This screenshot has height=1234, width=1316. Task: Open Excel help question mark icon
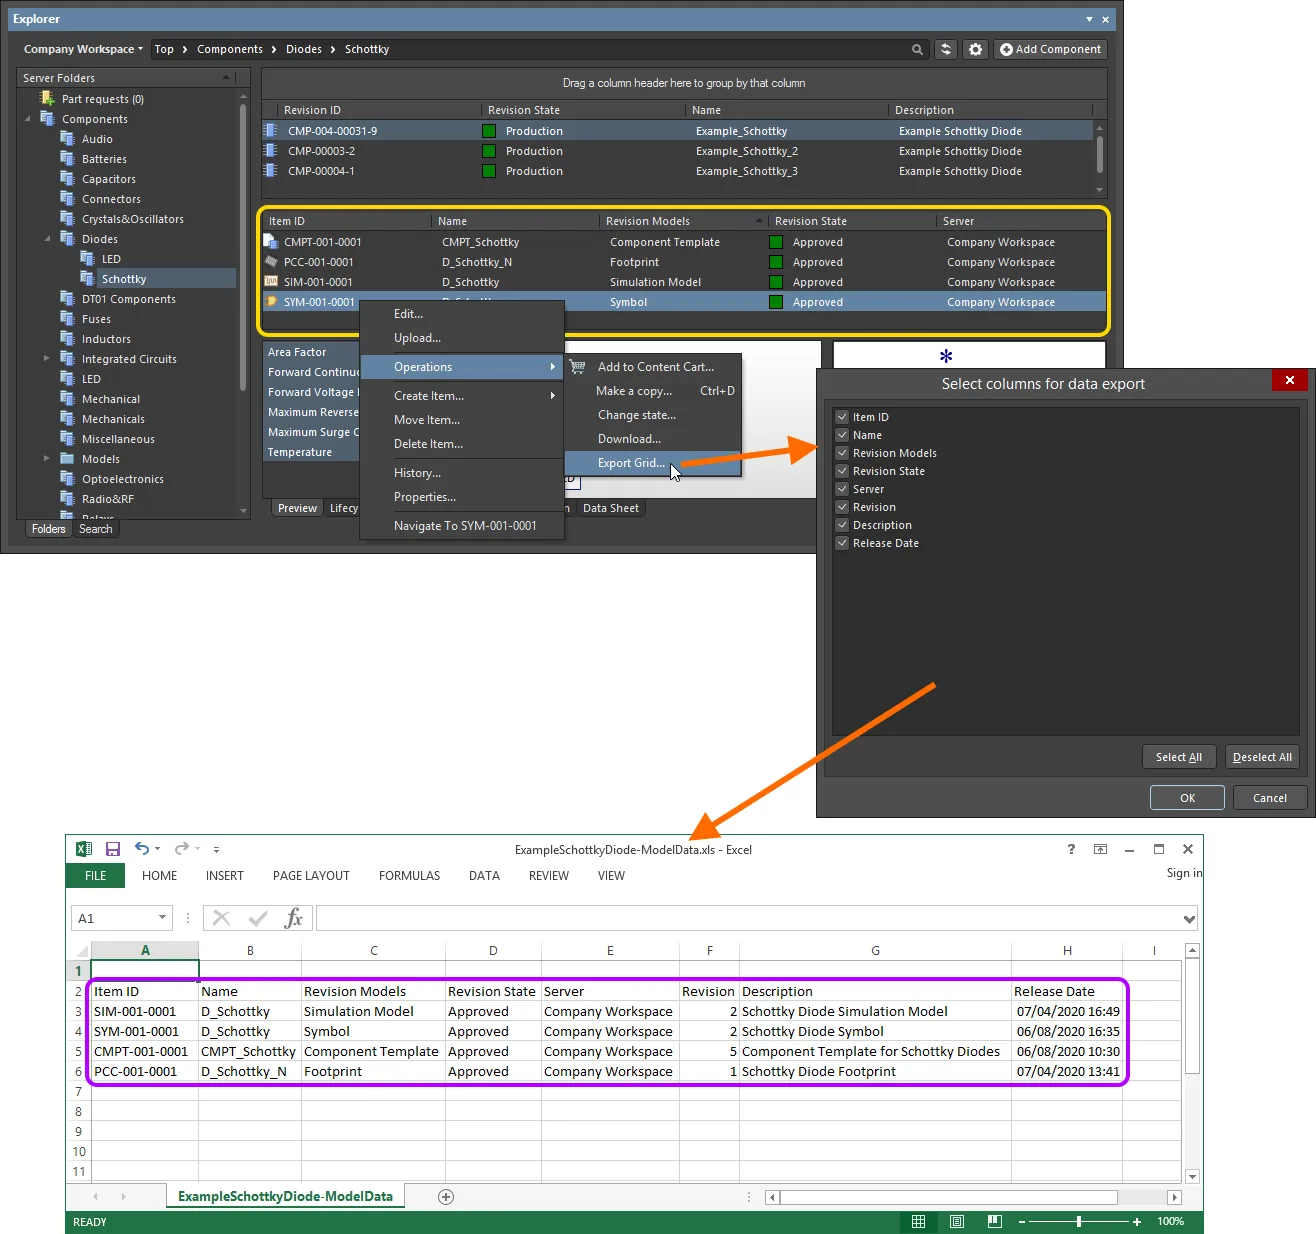[x=1071, y=849]
